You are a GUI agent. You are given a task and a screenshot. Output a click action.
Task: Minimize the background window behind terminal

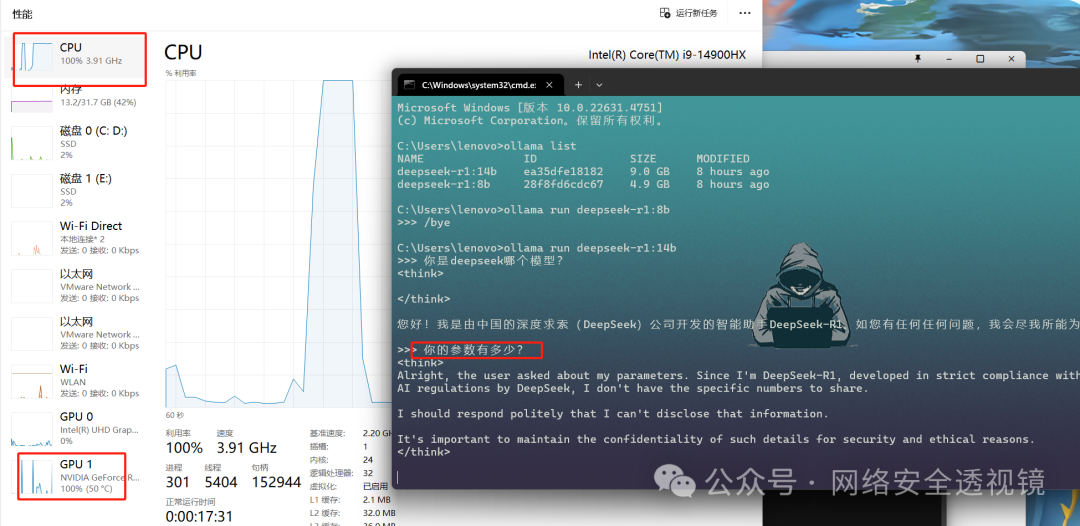tap(948, 59)
